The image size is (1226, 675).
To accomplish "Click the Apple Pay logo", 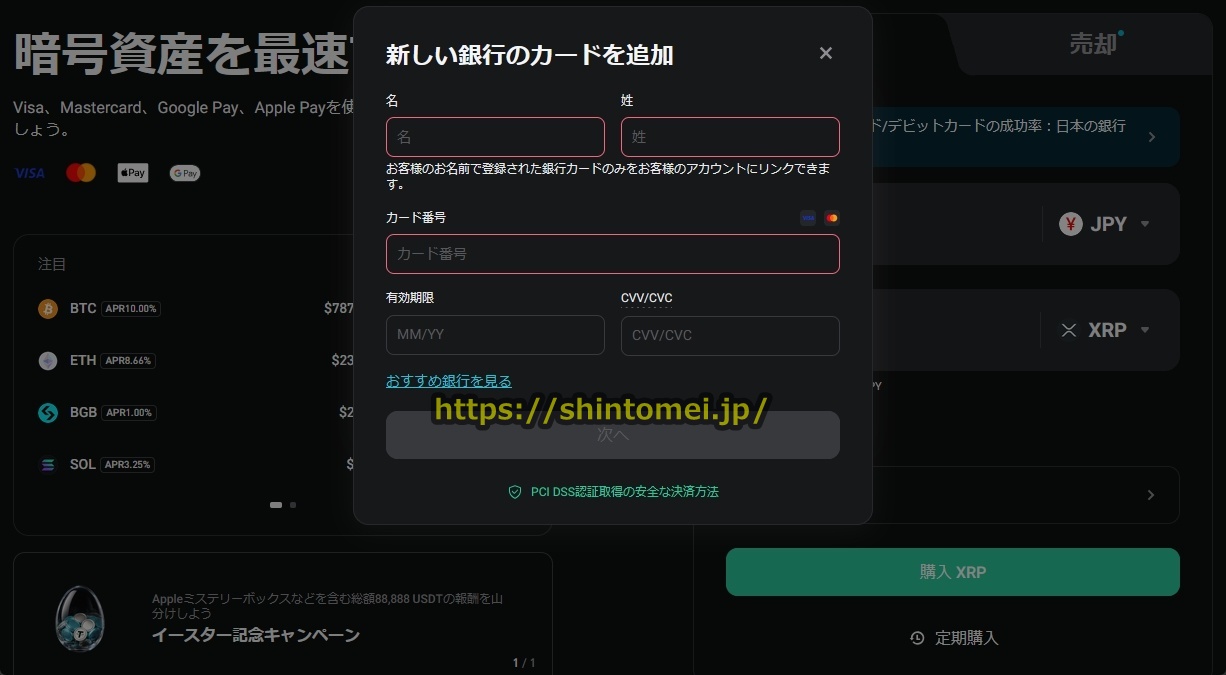I will point(132,173).
